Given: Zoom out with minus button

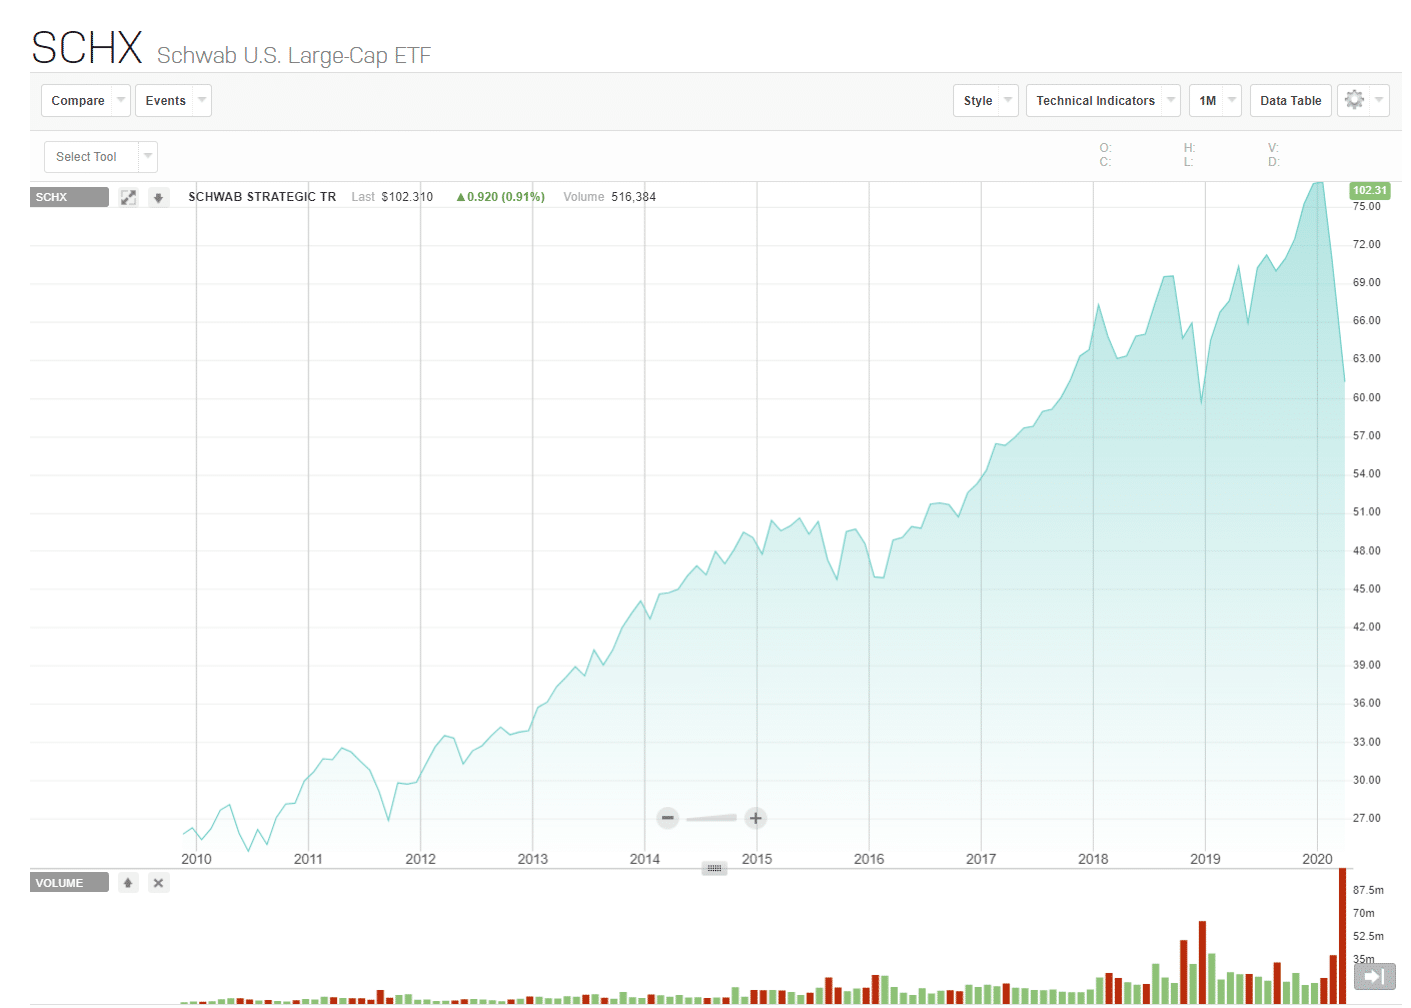Looking at the screenshot, I should [x=668, y=818].
